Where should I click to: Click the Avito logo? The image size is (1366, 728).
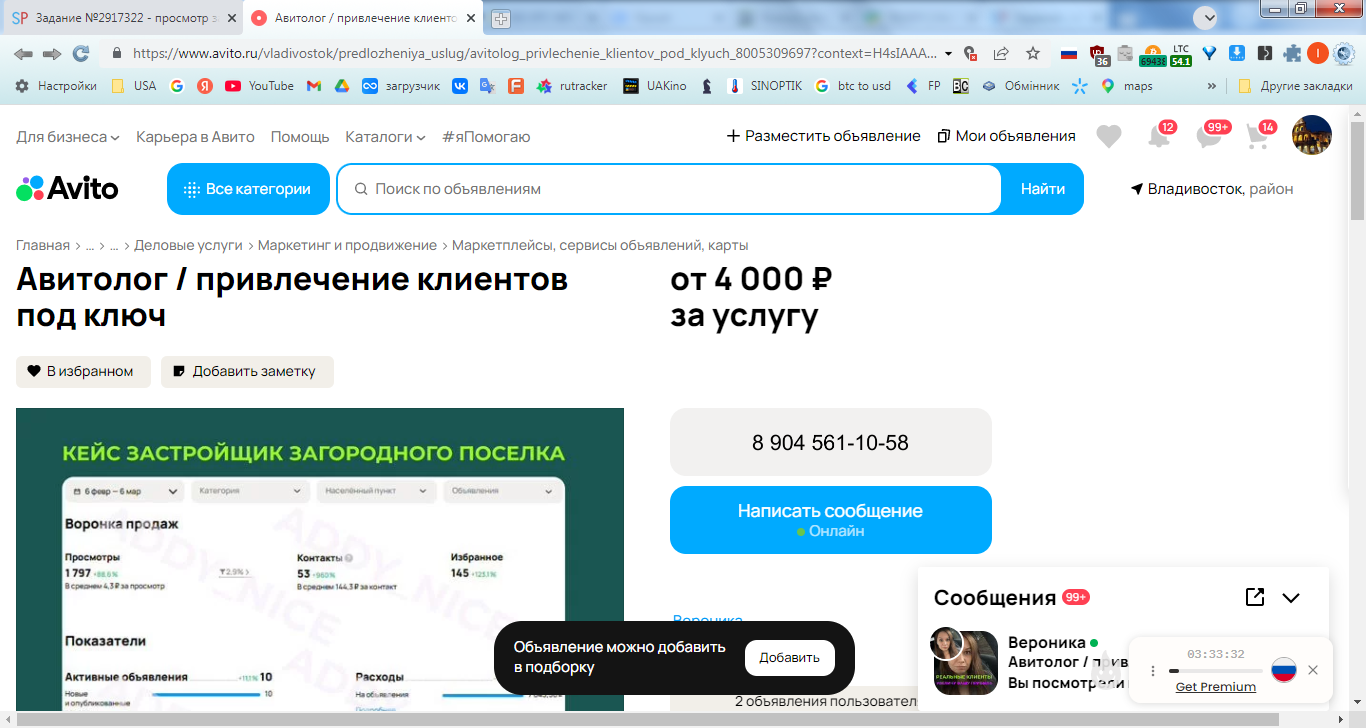(67, 188)
